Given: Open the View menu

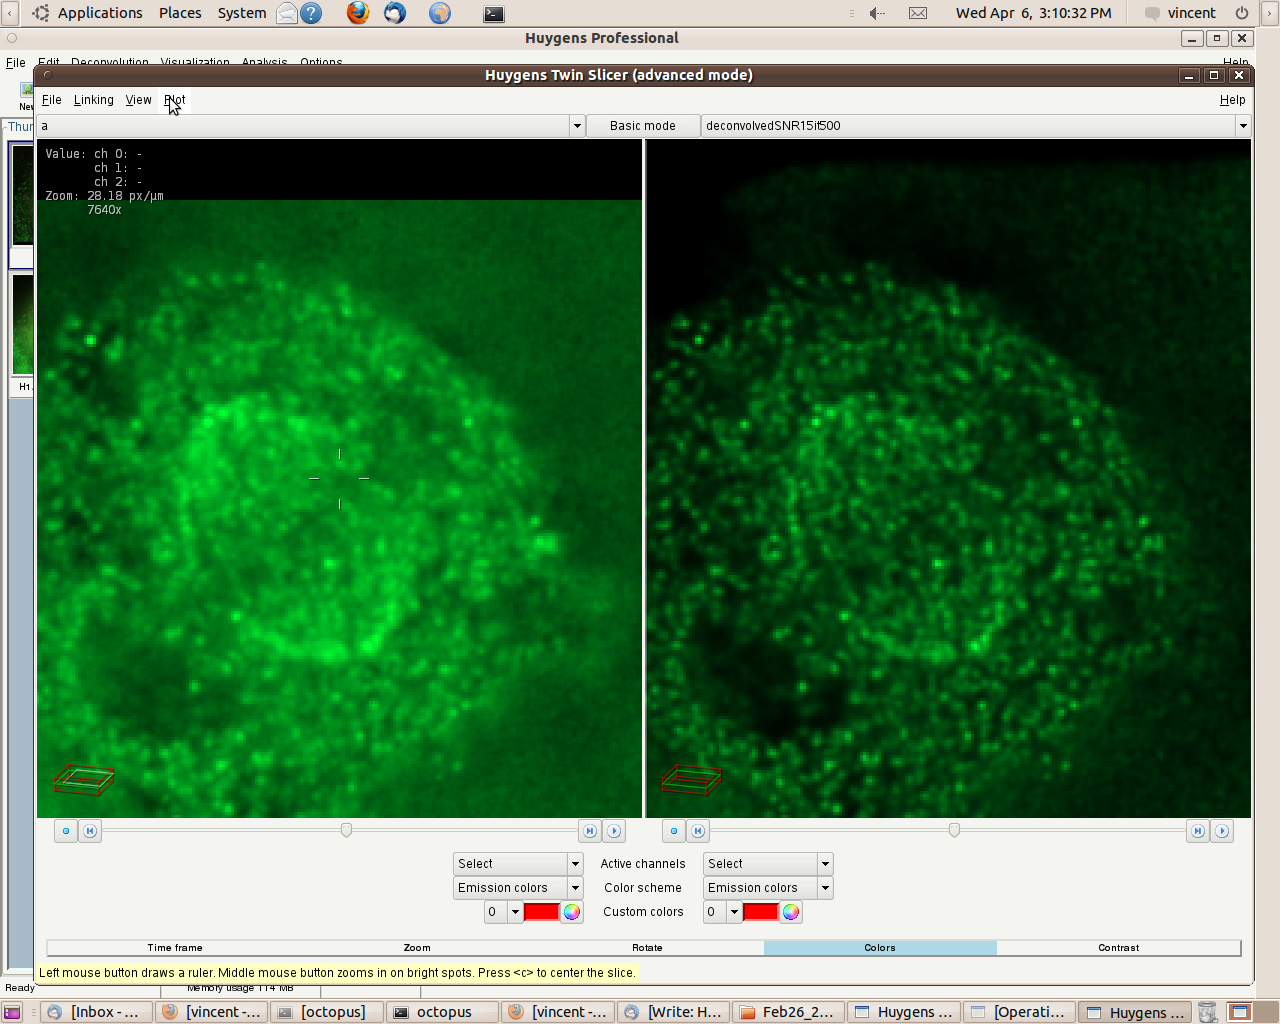Looking at the screenshot, I should click(x=138, y=100).
